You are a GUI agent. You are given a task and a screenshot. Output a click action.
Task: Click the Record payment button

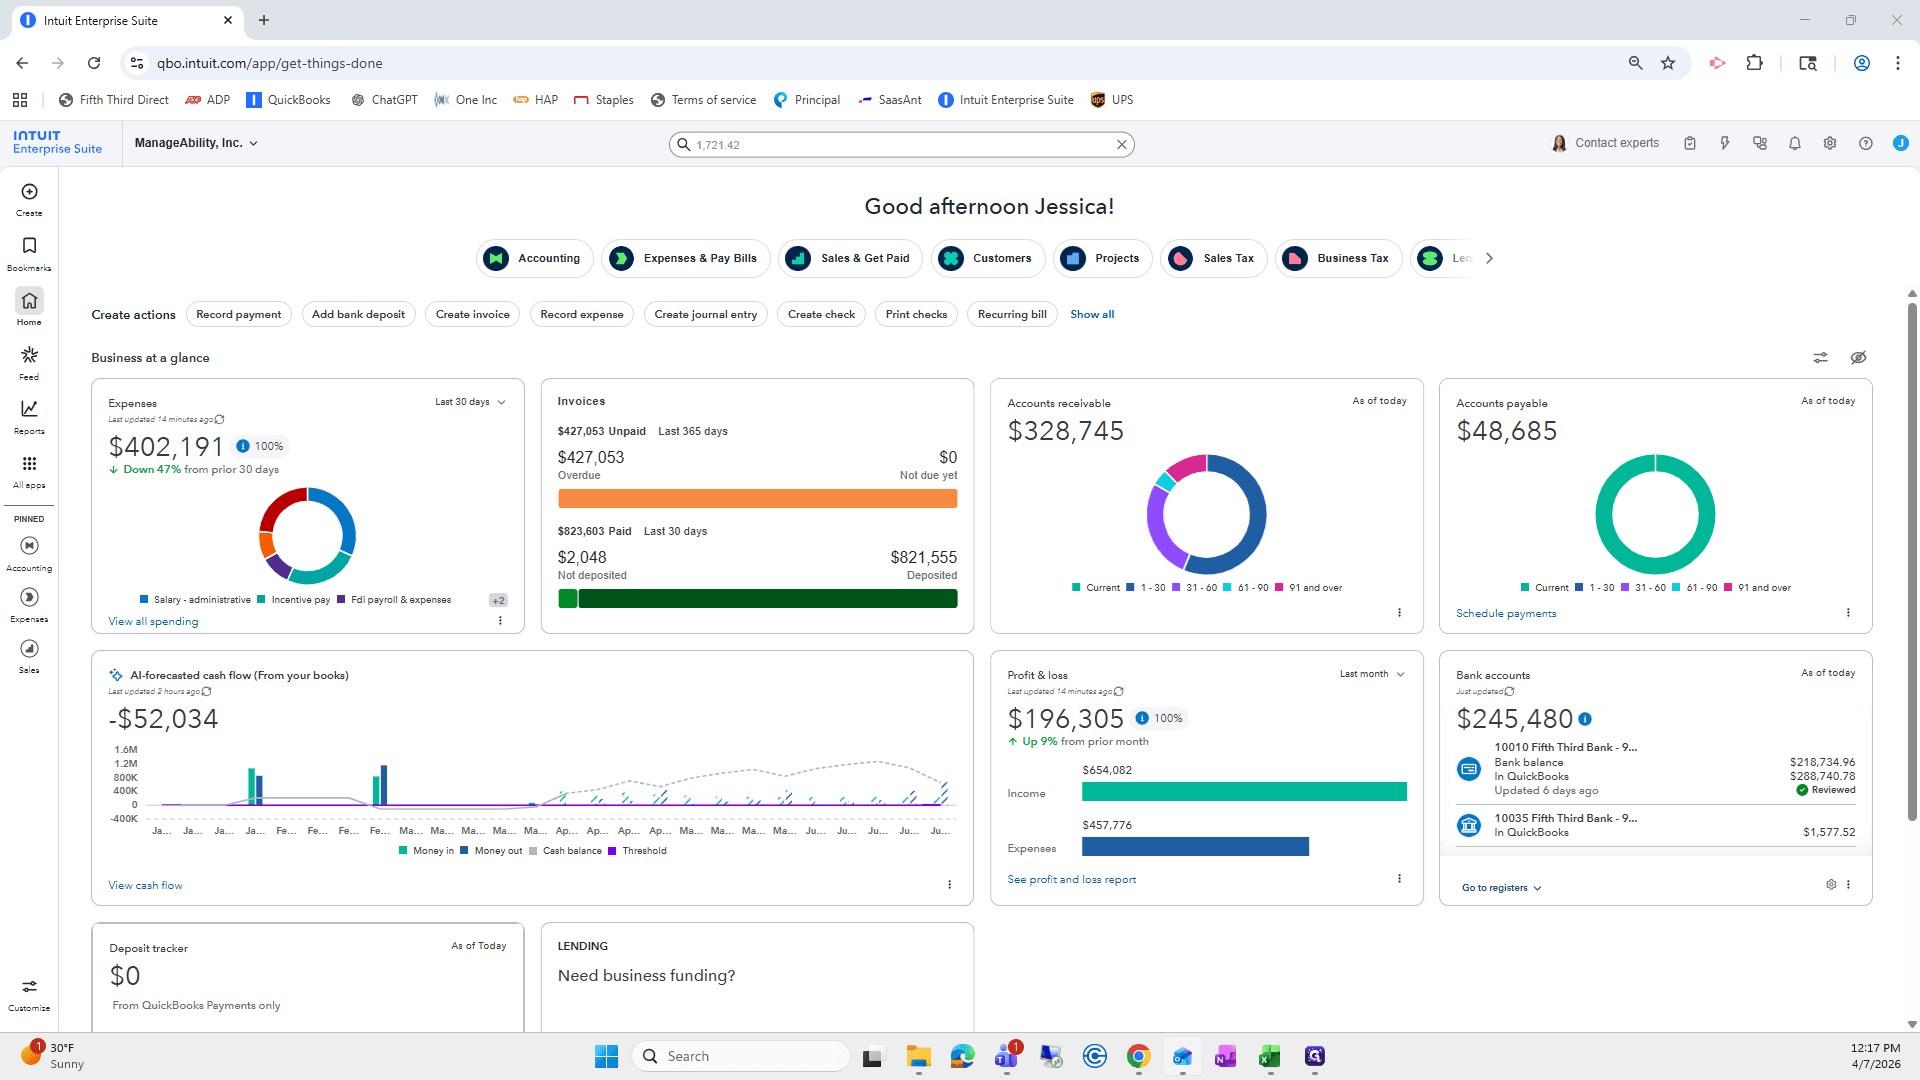[238, 314]
